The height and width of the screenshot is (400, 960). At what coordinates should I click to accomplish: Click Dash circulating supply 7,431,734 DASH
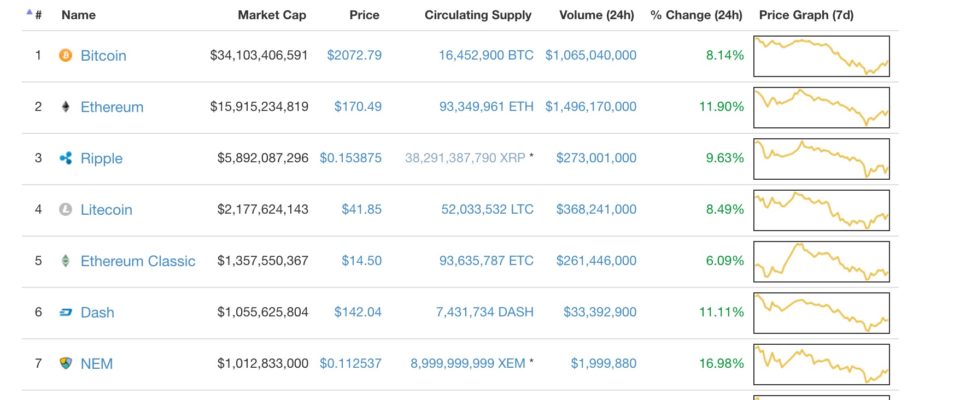pos(485,312)
